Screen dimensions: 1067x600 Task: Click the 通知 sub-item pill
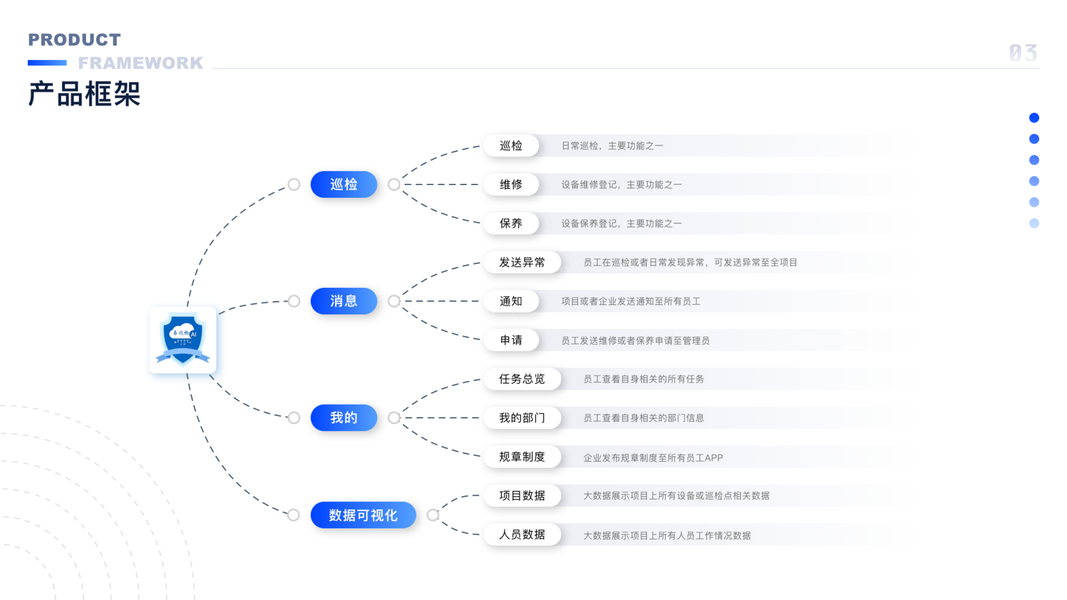click(511, 301)
